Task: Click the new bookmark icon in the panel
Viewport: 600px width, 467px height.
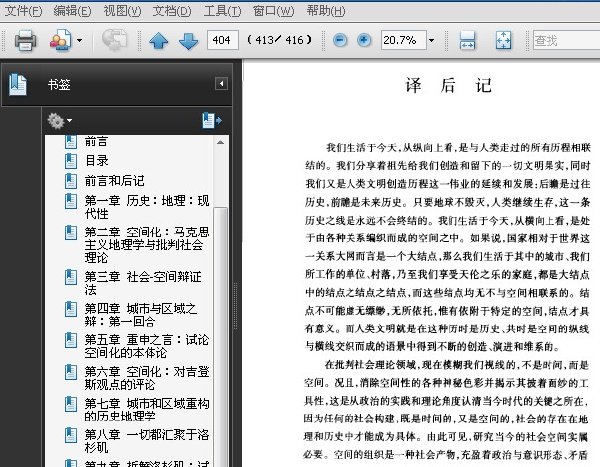Action: 212,120
